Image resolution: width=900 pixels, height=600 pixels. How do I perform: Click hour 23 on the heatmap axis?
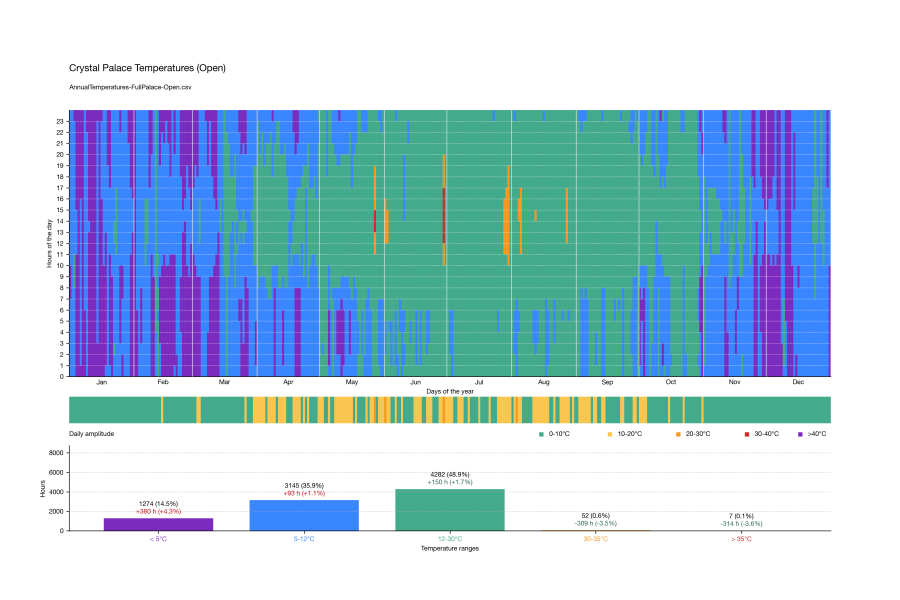pyautogui.click(x=60, y=121)
